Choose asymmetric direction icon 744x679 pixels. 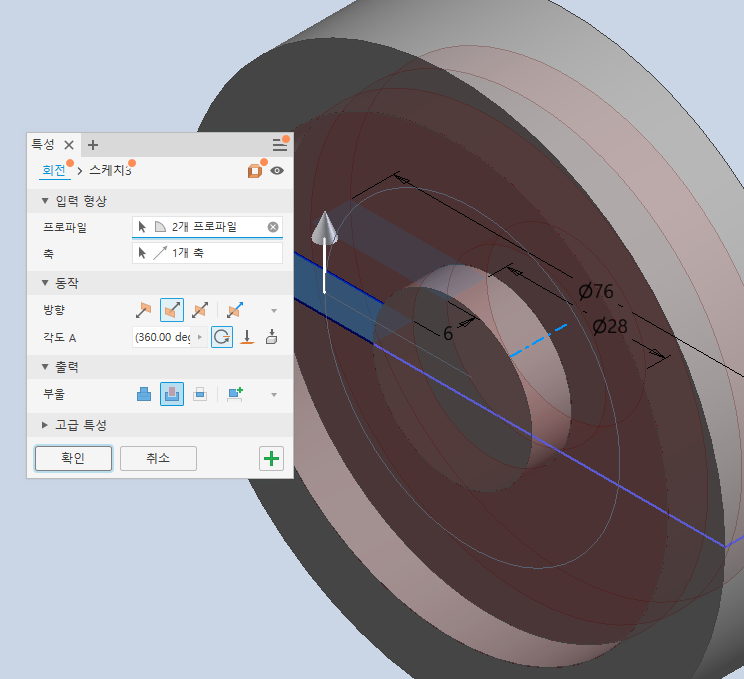coord(235,310)
